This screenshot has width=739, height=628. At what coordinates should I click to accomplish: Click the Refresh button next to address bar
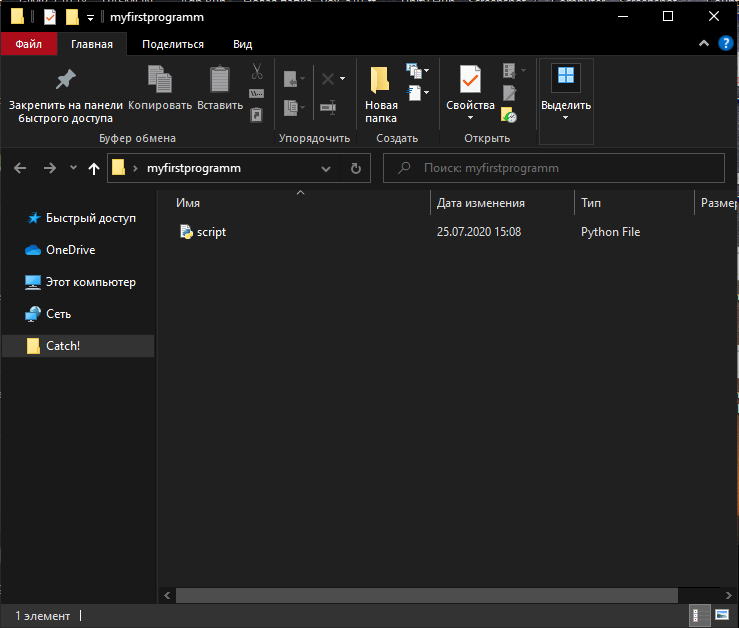(356, 168)
